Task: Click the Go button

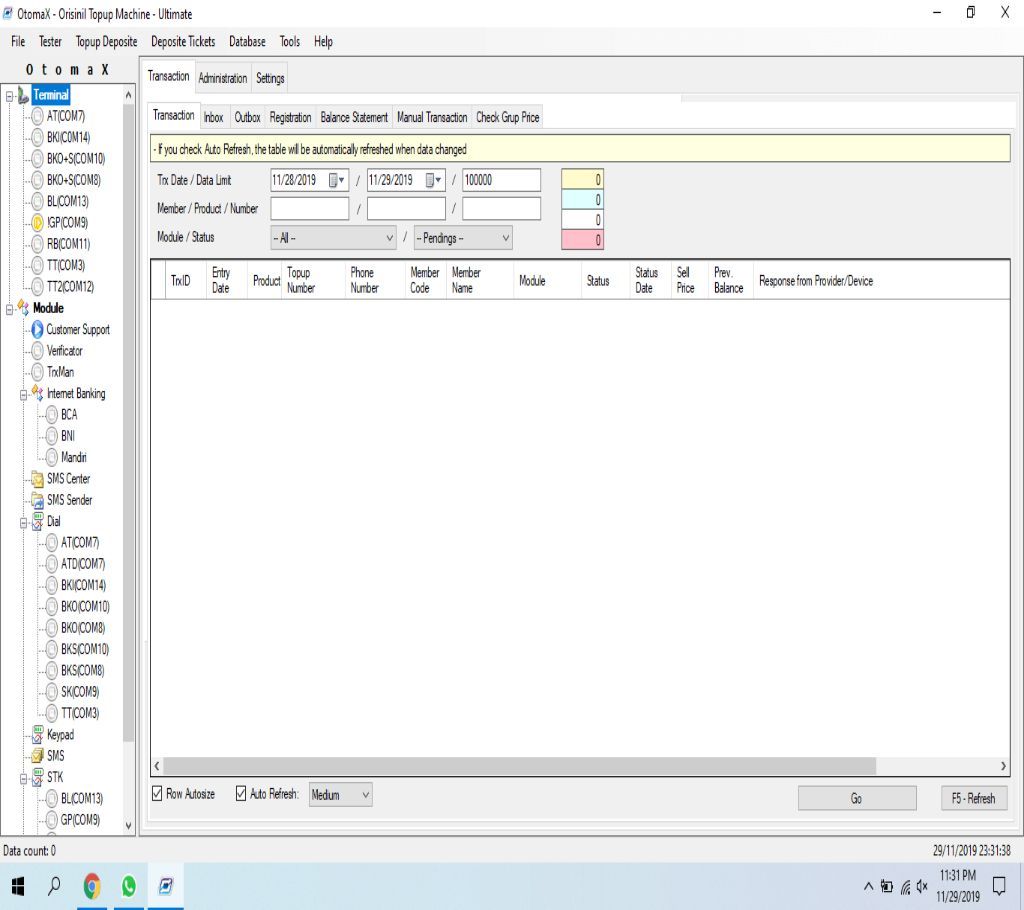Action: pyautogui.click(x=857, y=798)
